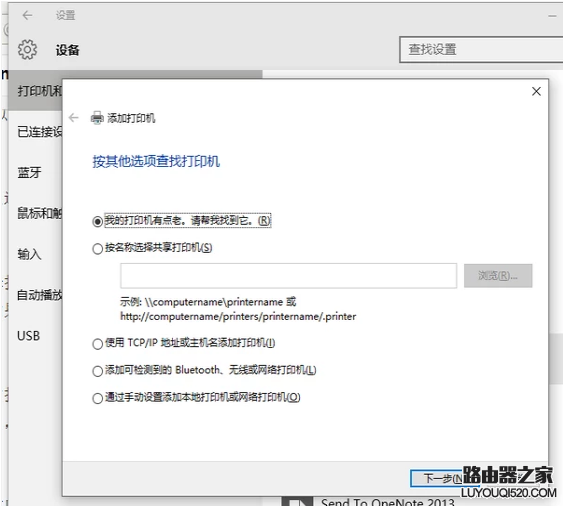This screenshot has width=563, height=506.
Task: Click the gear icon beside 设备
Action: point(27,49)
